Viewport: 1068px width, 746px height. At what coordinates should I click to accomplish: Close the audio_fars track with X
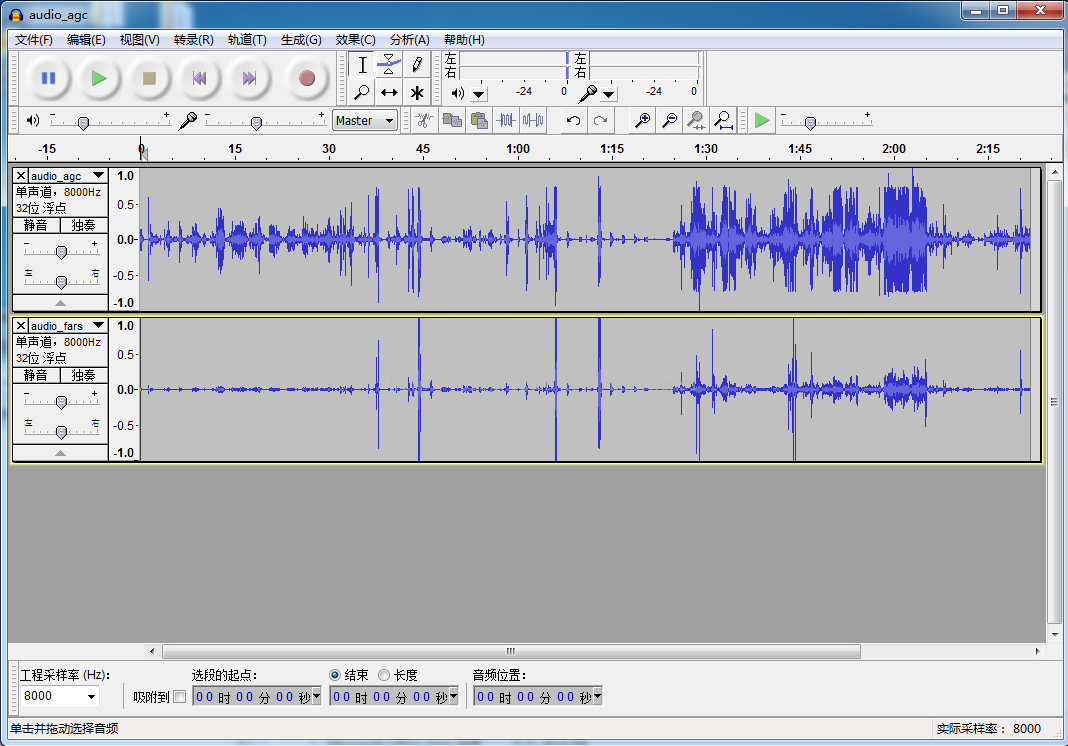(21, 325)
